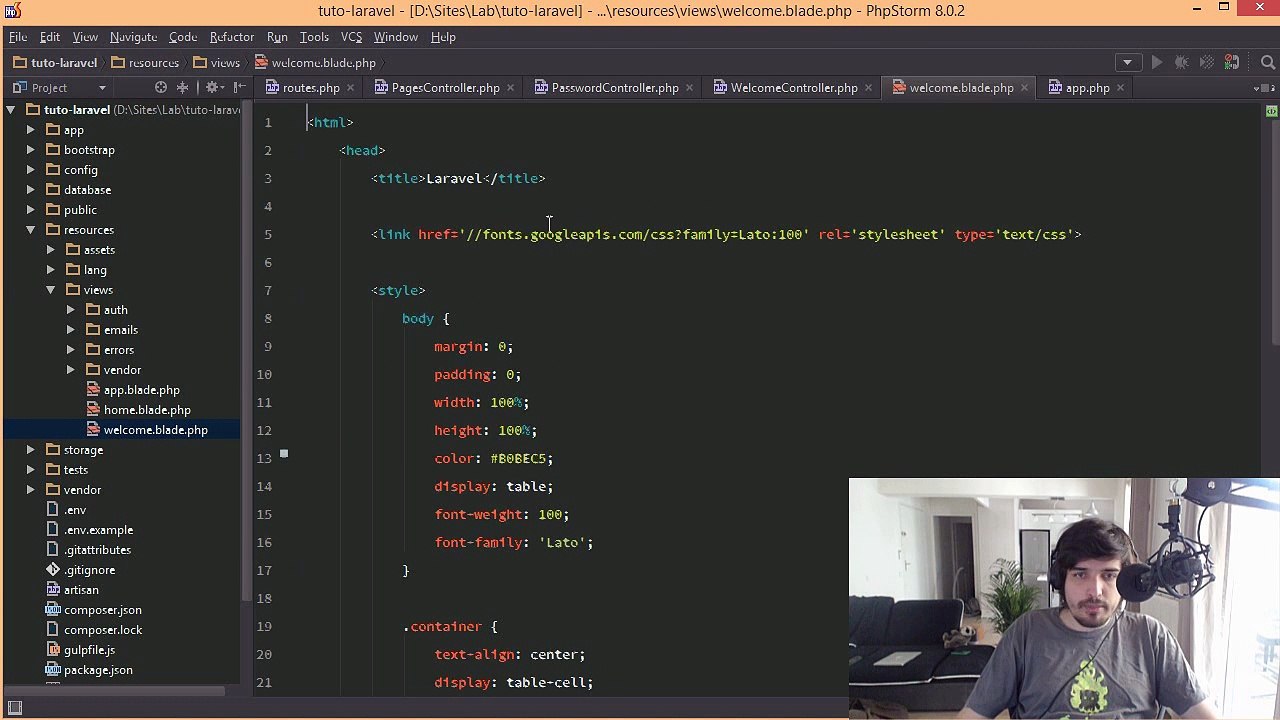Close the WelcomeController.php tab
This screenshot has width=1280, height=720.
868,88
